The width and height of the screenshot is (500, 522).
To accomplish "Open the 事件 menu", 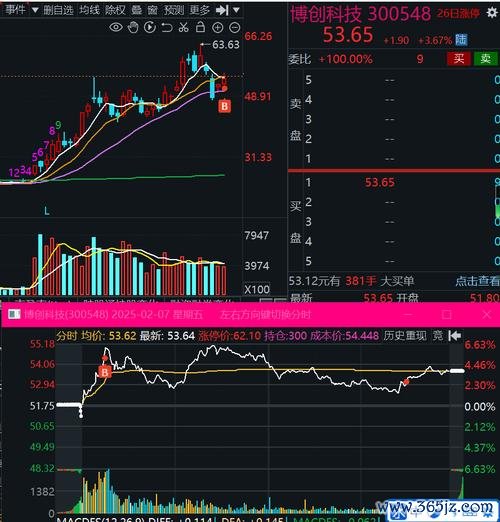I will click(x=15, y=10).
